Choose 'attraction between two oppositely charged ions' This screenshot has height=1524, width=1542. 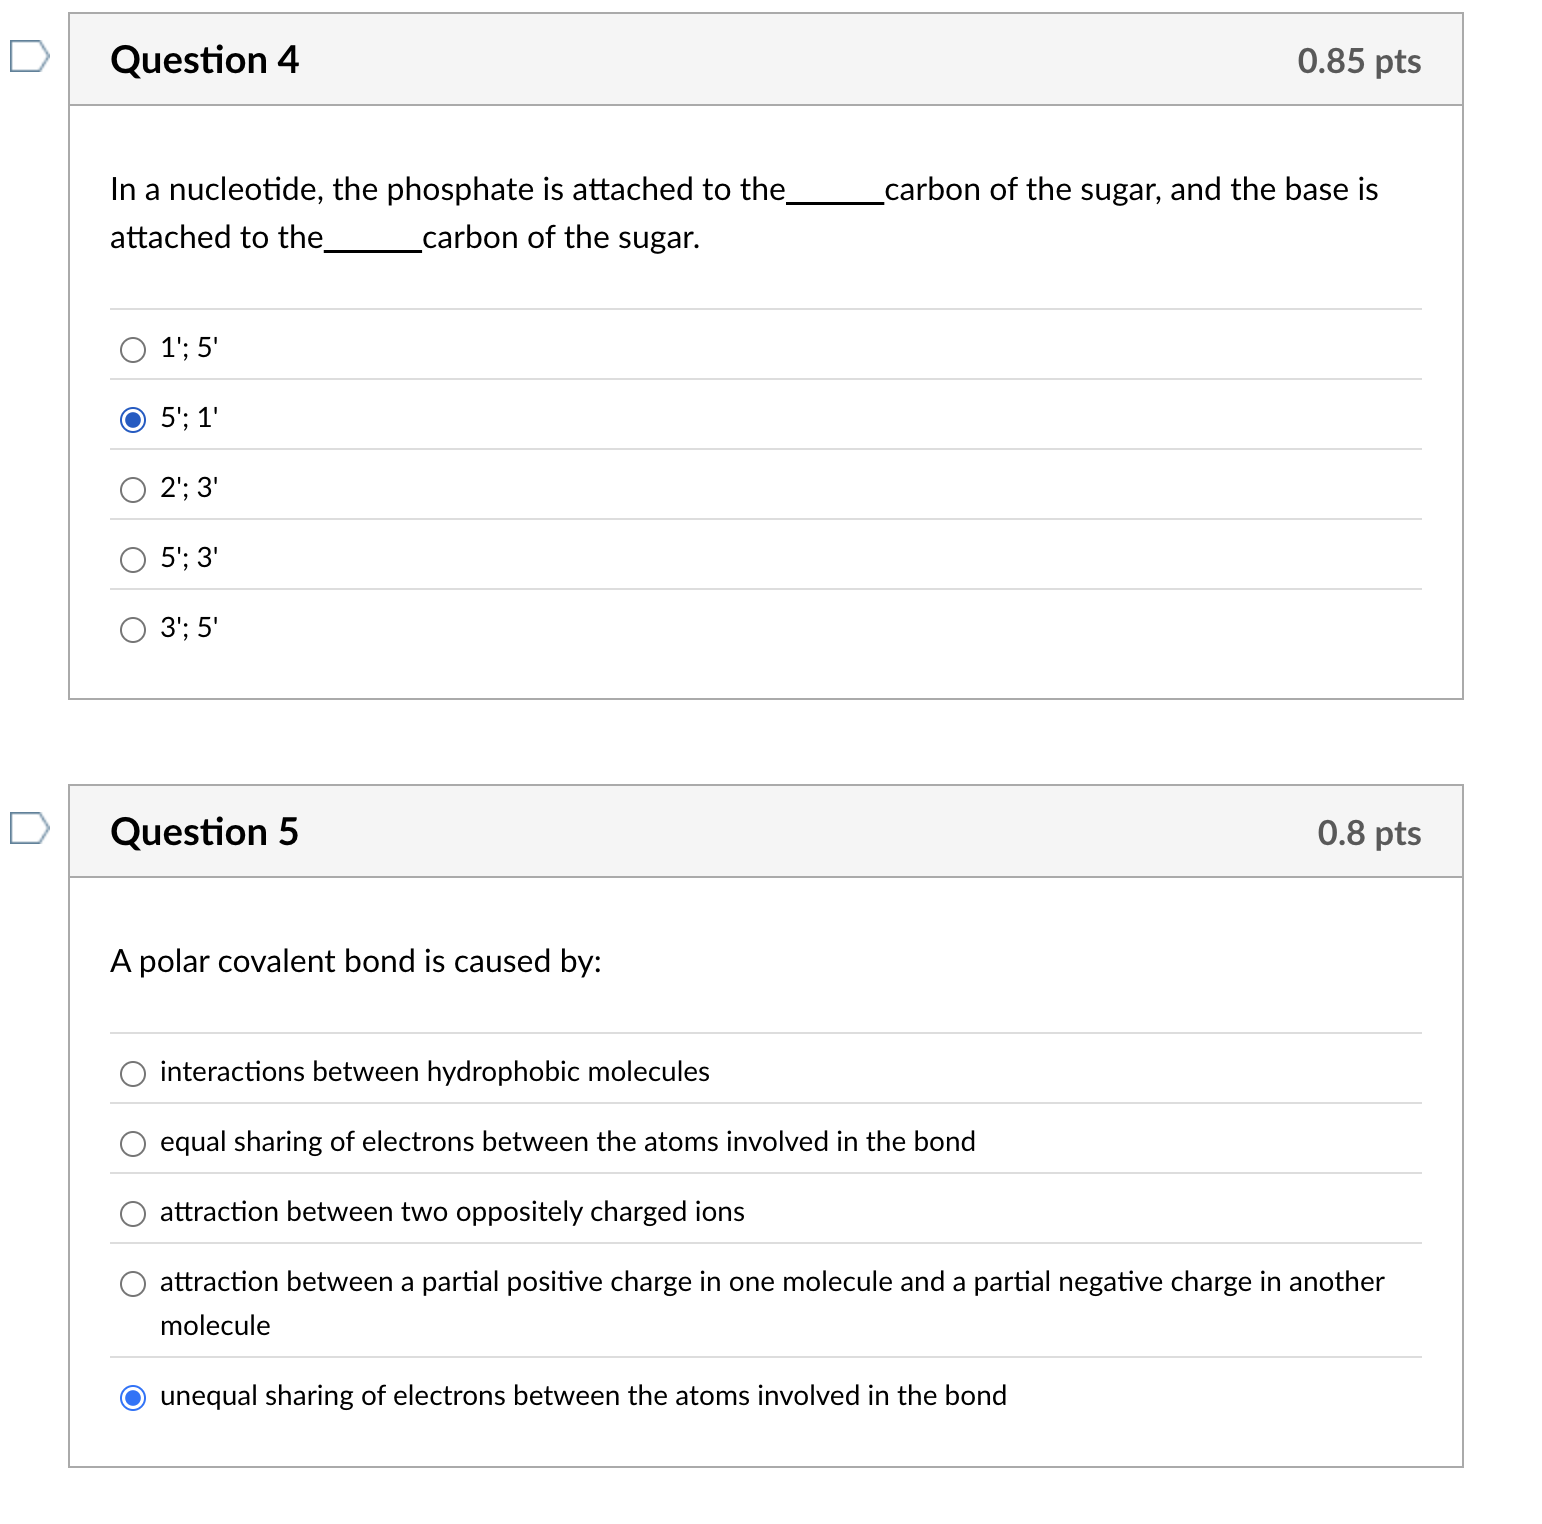(x=132, y=1213)
